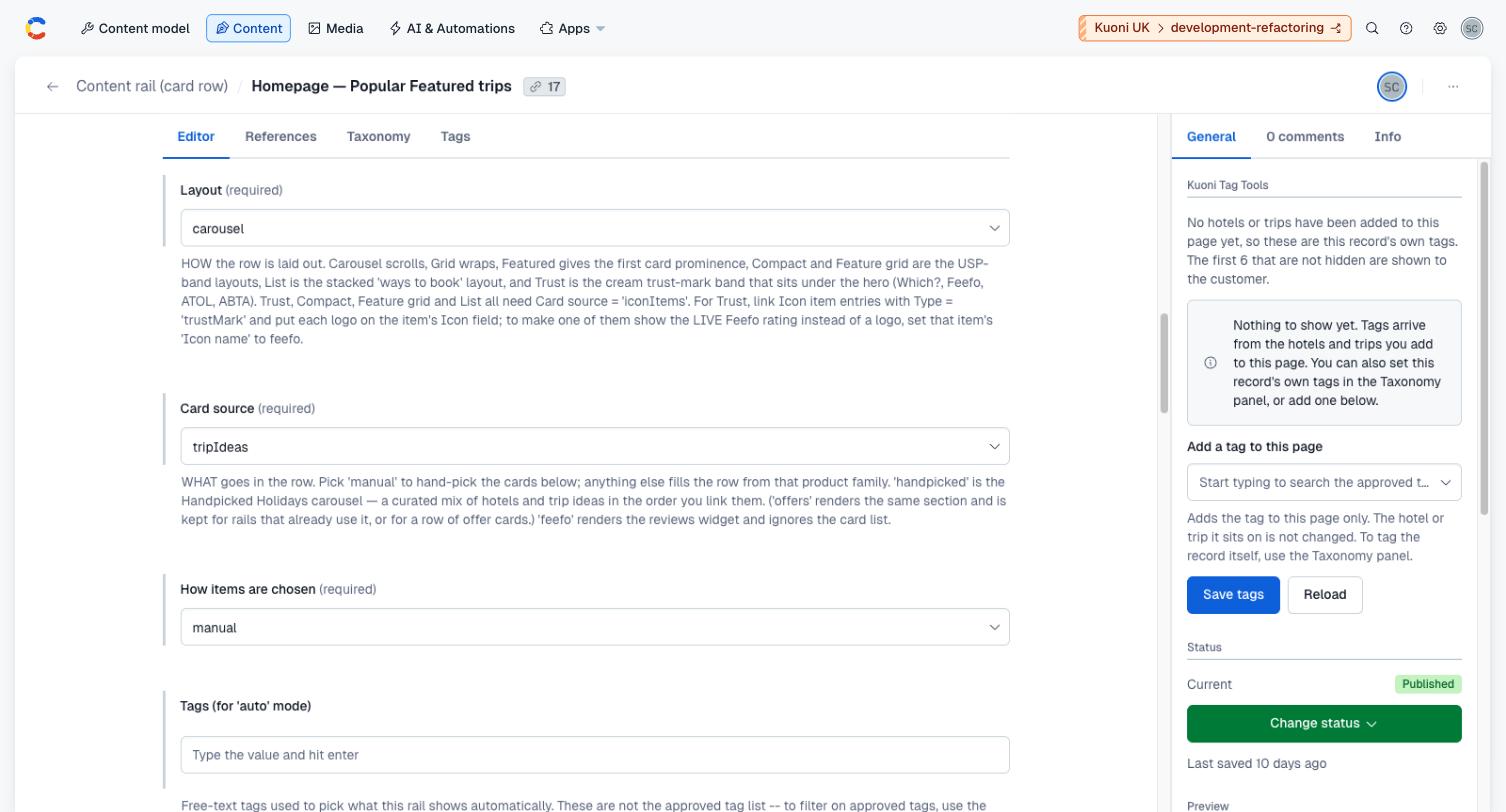Switch to the References tab
This screenshot has width=1506, height=812.
tap(281, 137)
